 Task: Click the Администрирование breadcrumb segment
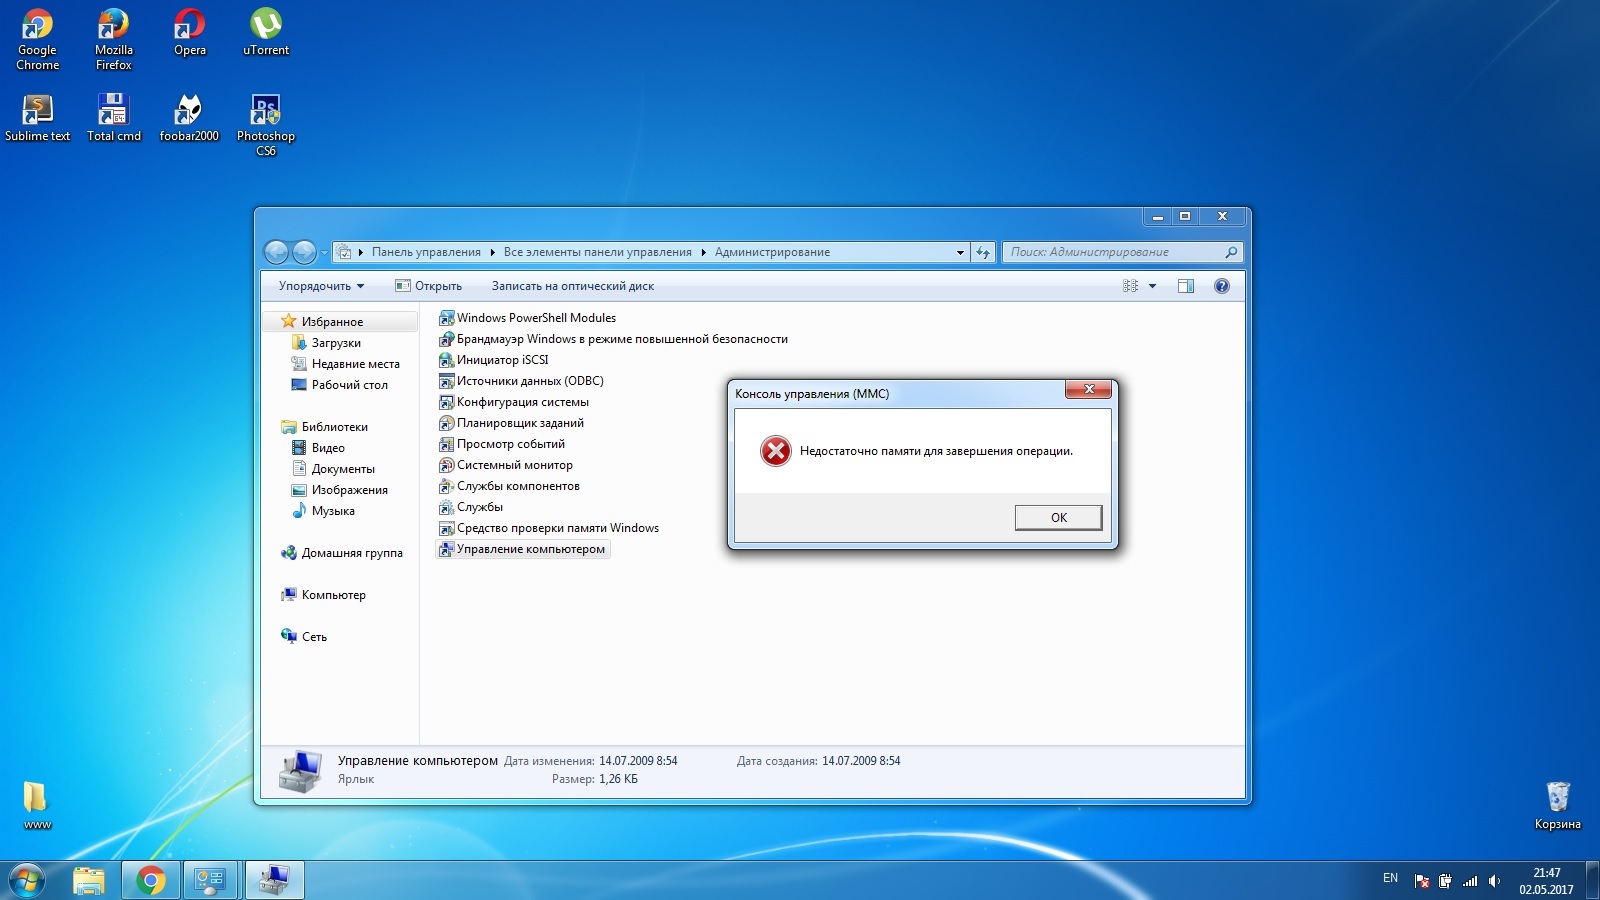point(772,252)
